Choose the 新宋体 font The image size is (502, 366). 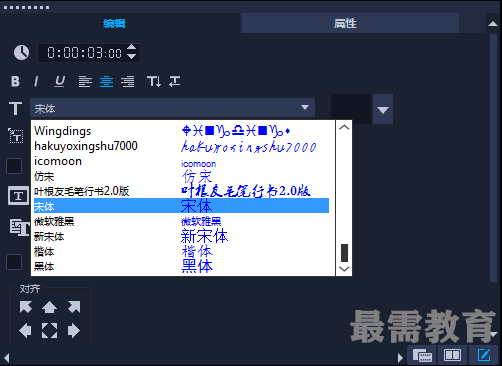(181, 236)
